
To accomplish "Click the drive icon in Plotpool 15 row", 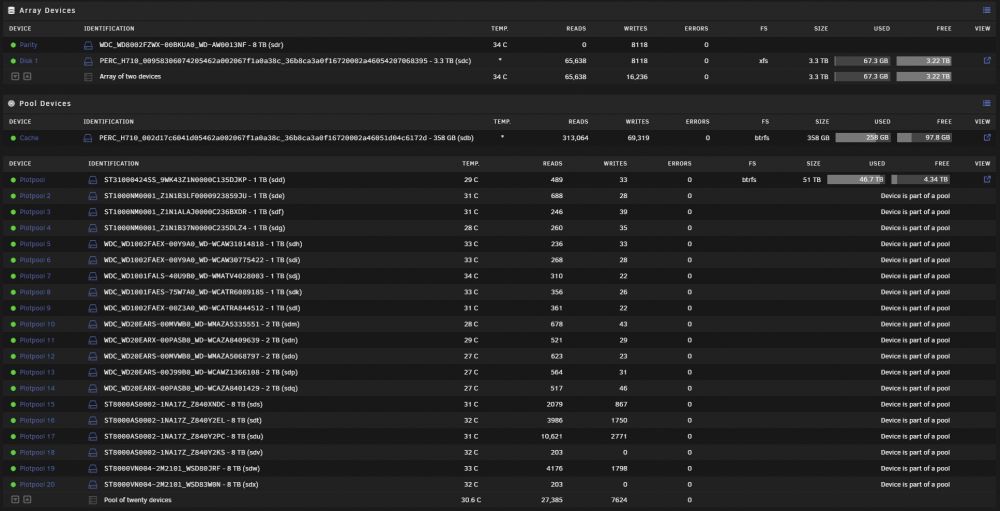I will pyautogui.click(x=92, y=404).
